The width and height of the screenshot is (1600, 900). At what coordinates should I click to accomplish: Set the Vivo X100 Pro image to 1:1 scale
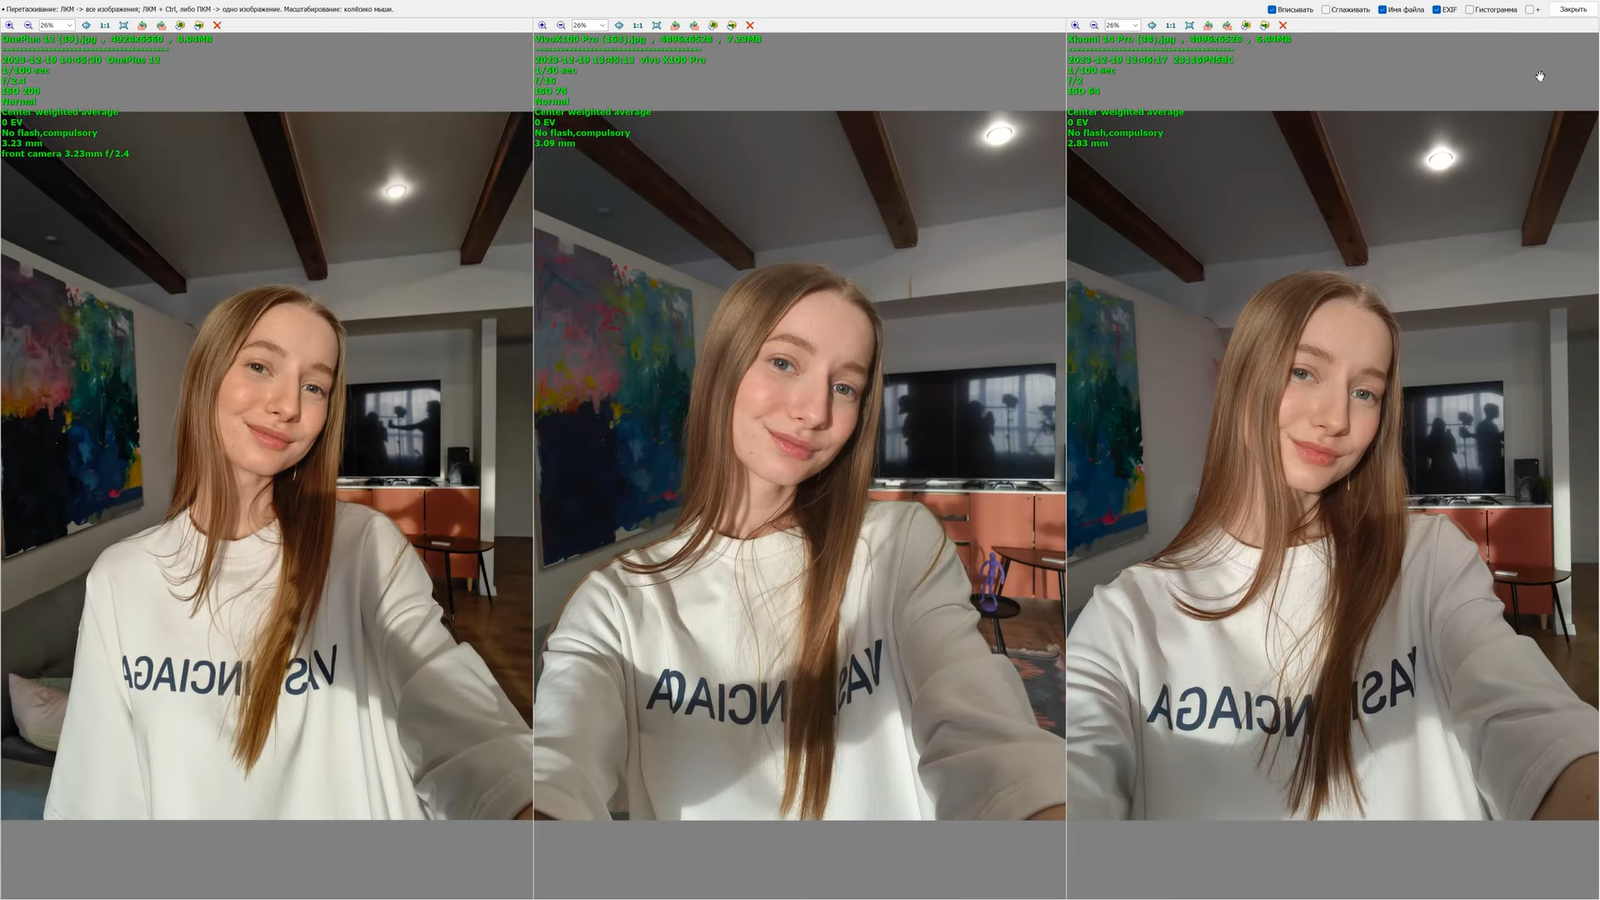click(638, 25)
